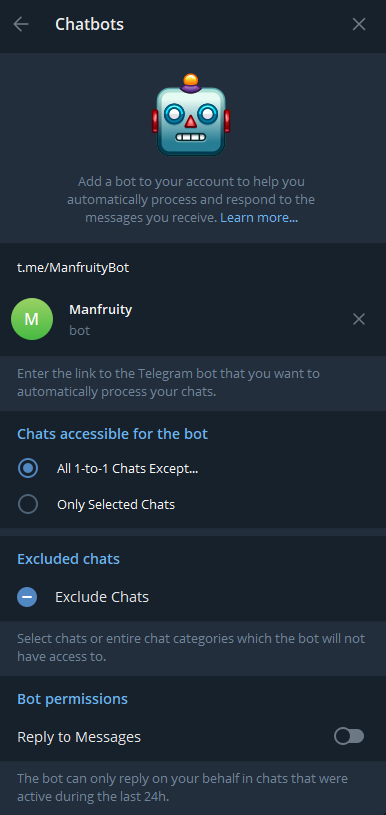This screenshot has height=815, width=386.
Task: Click the Chatbots panel title
Action: 89,24
